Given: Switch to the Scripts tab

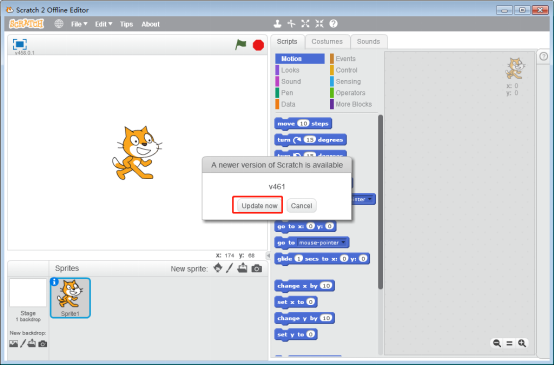Looking at the screenshot, I should click(x=287, y=42).
